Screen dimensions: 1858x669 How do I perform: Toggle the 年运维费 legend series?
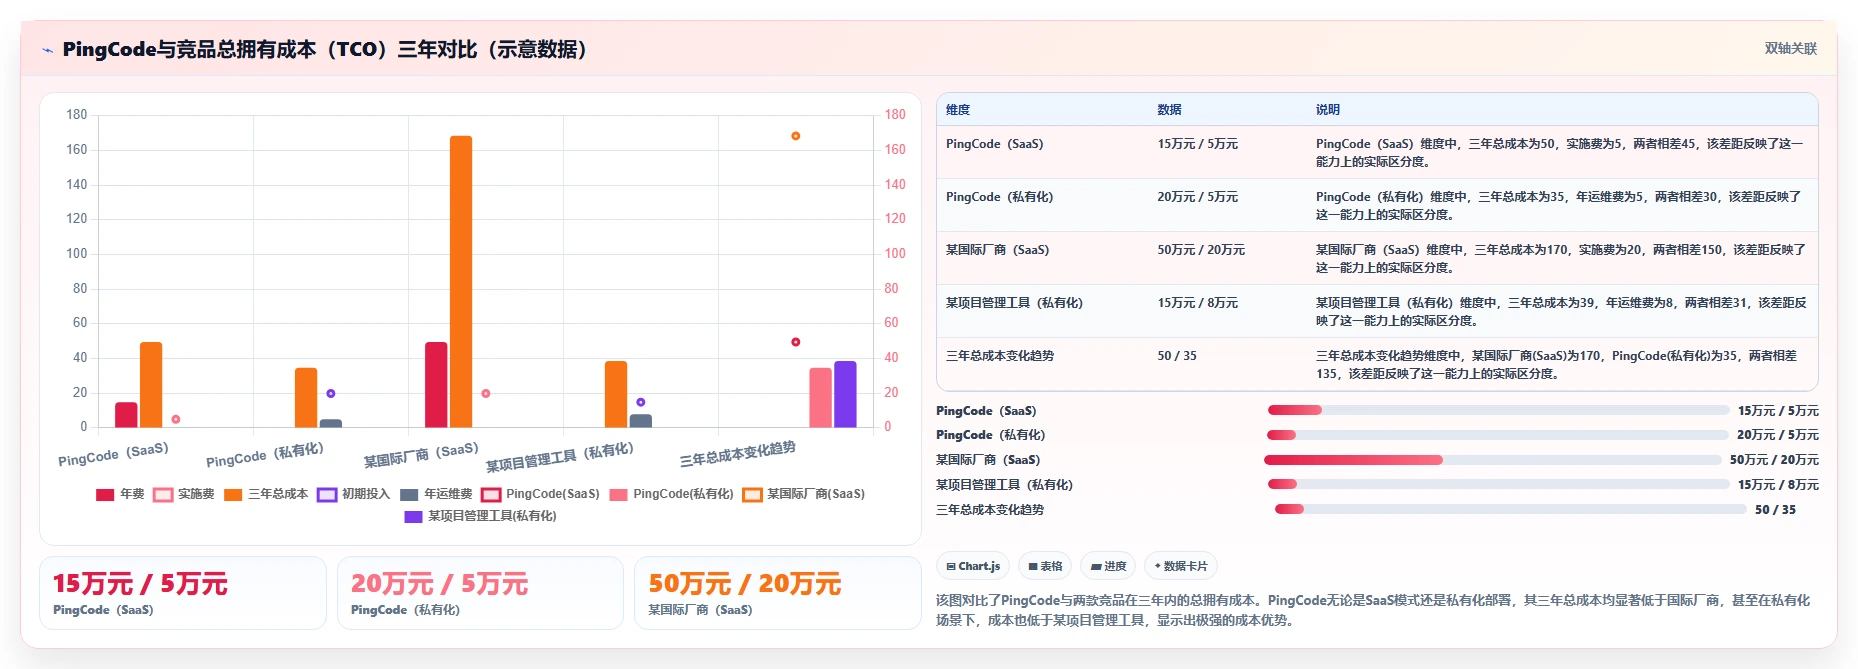pos(436,494)
